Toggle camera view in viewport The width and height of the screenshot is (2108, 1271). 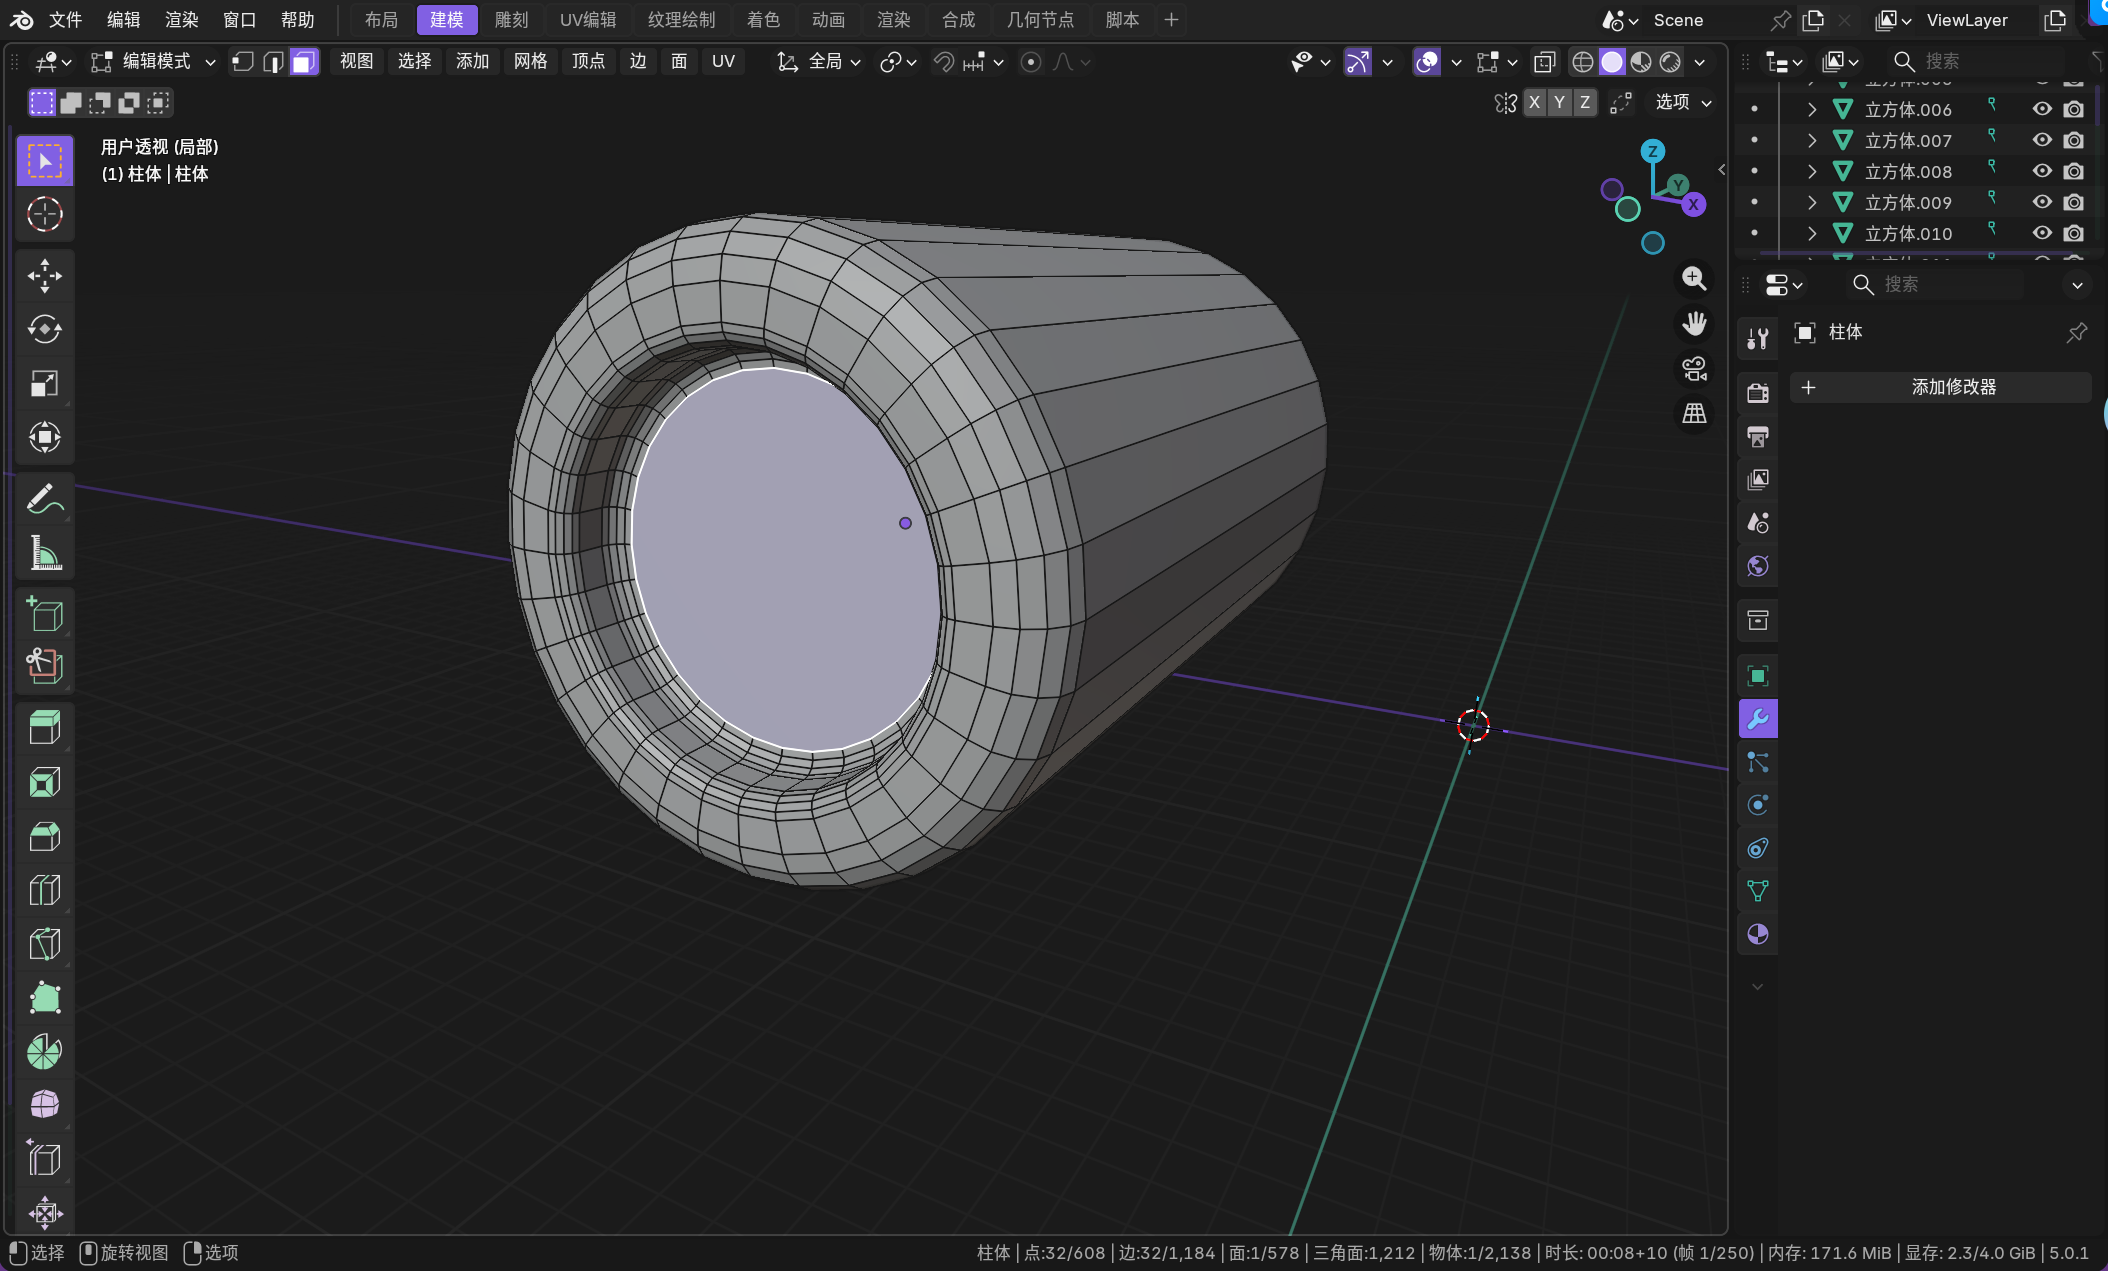pos(1694,369)
